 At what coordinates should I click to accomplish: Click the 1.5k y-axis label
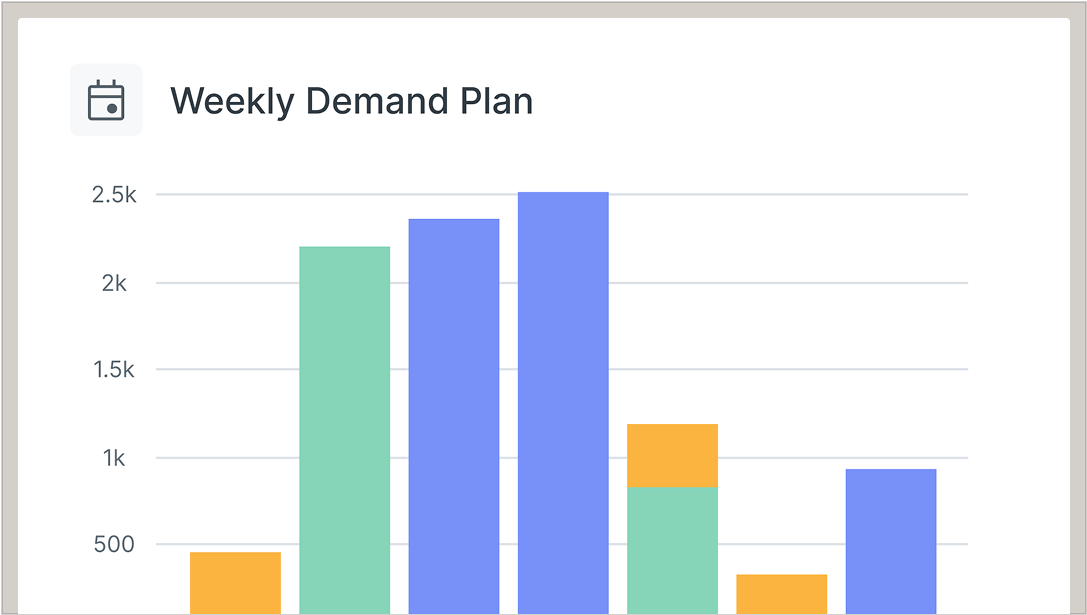pyautogui.click(x=114, y=370)
